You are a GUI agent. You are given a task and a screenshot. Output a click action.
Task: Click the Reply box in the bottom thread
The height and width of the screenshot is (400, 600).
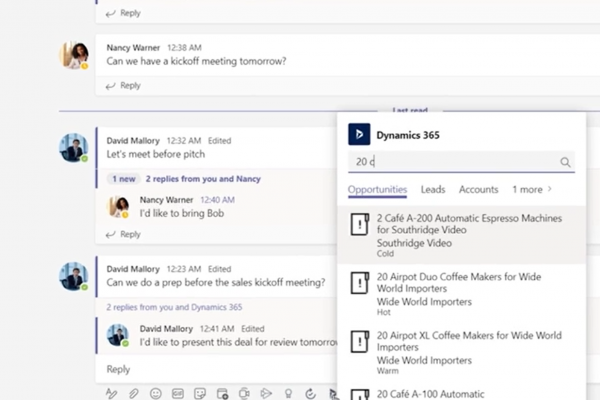coord(216,369)
